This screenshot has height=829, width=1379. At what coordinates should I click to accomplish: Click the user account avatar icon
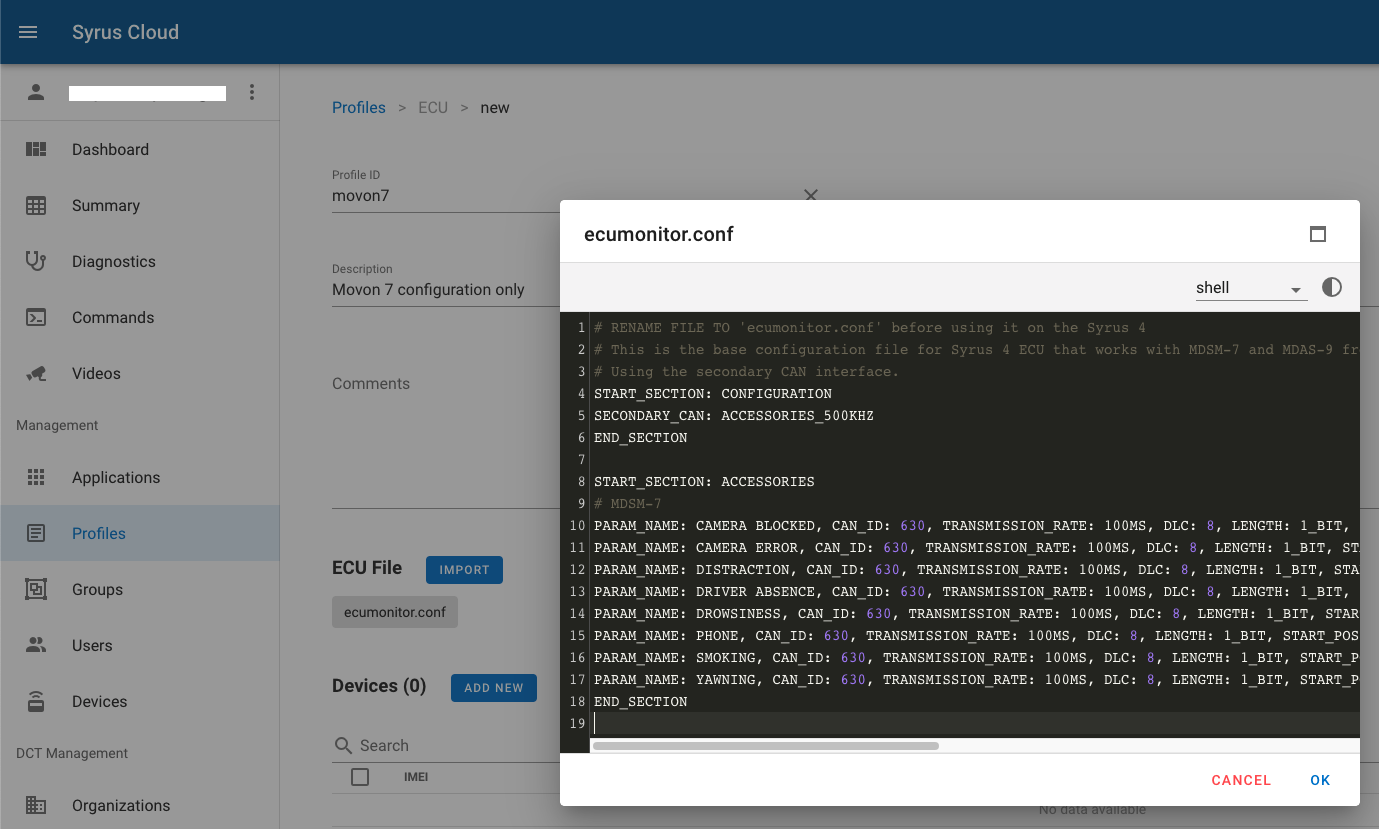pyautogui.click(x=36, y=92)
